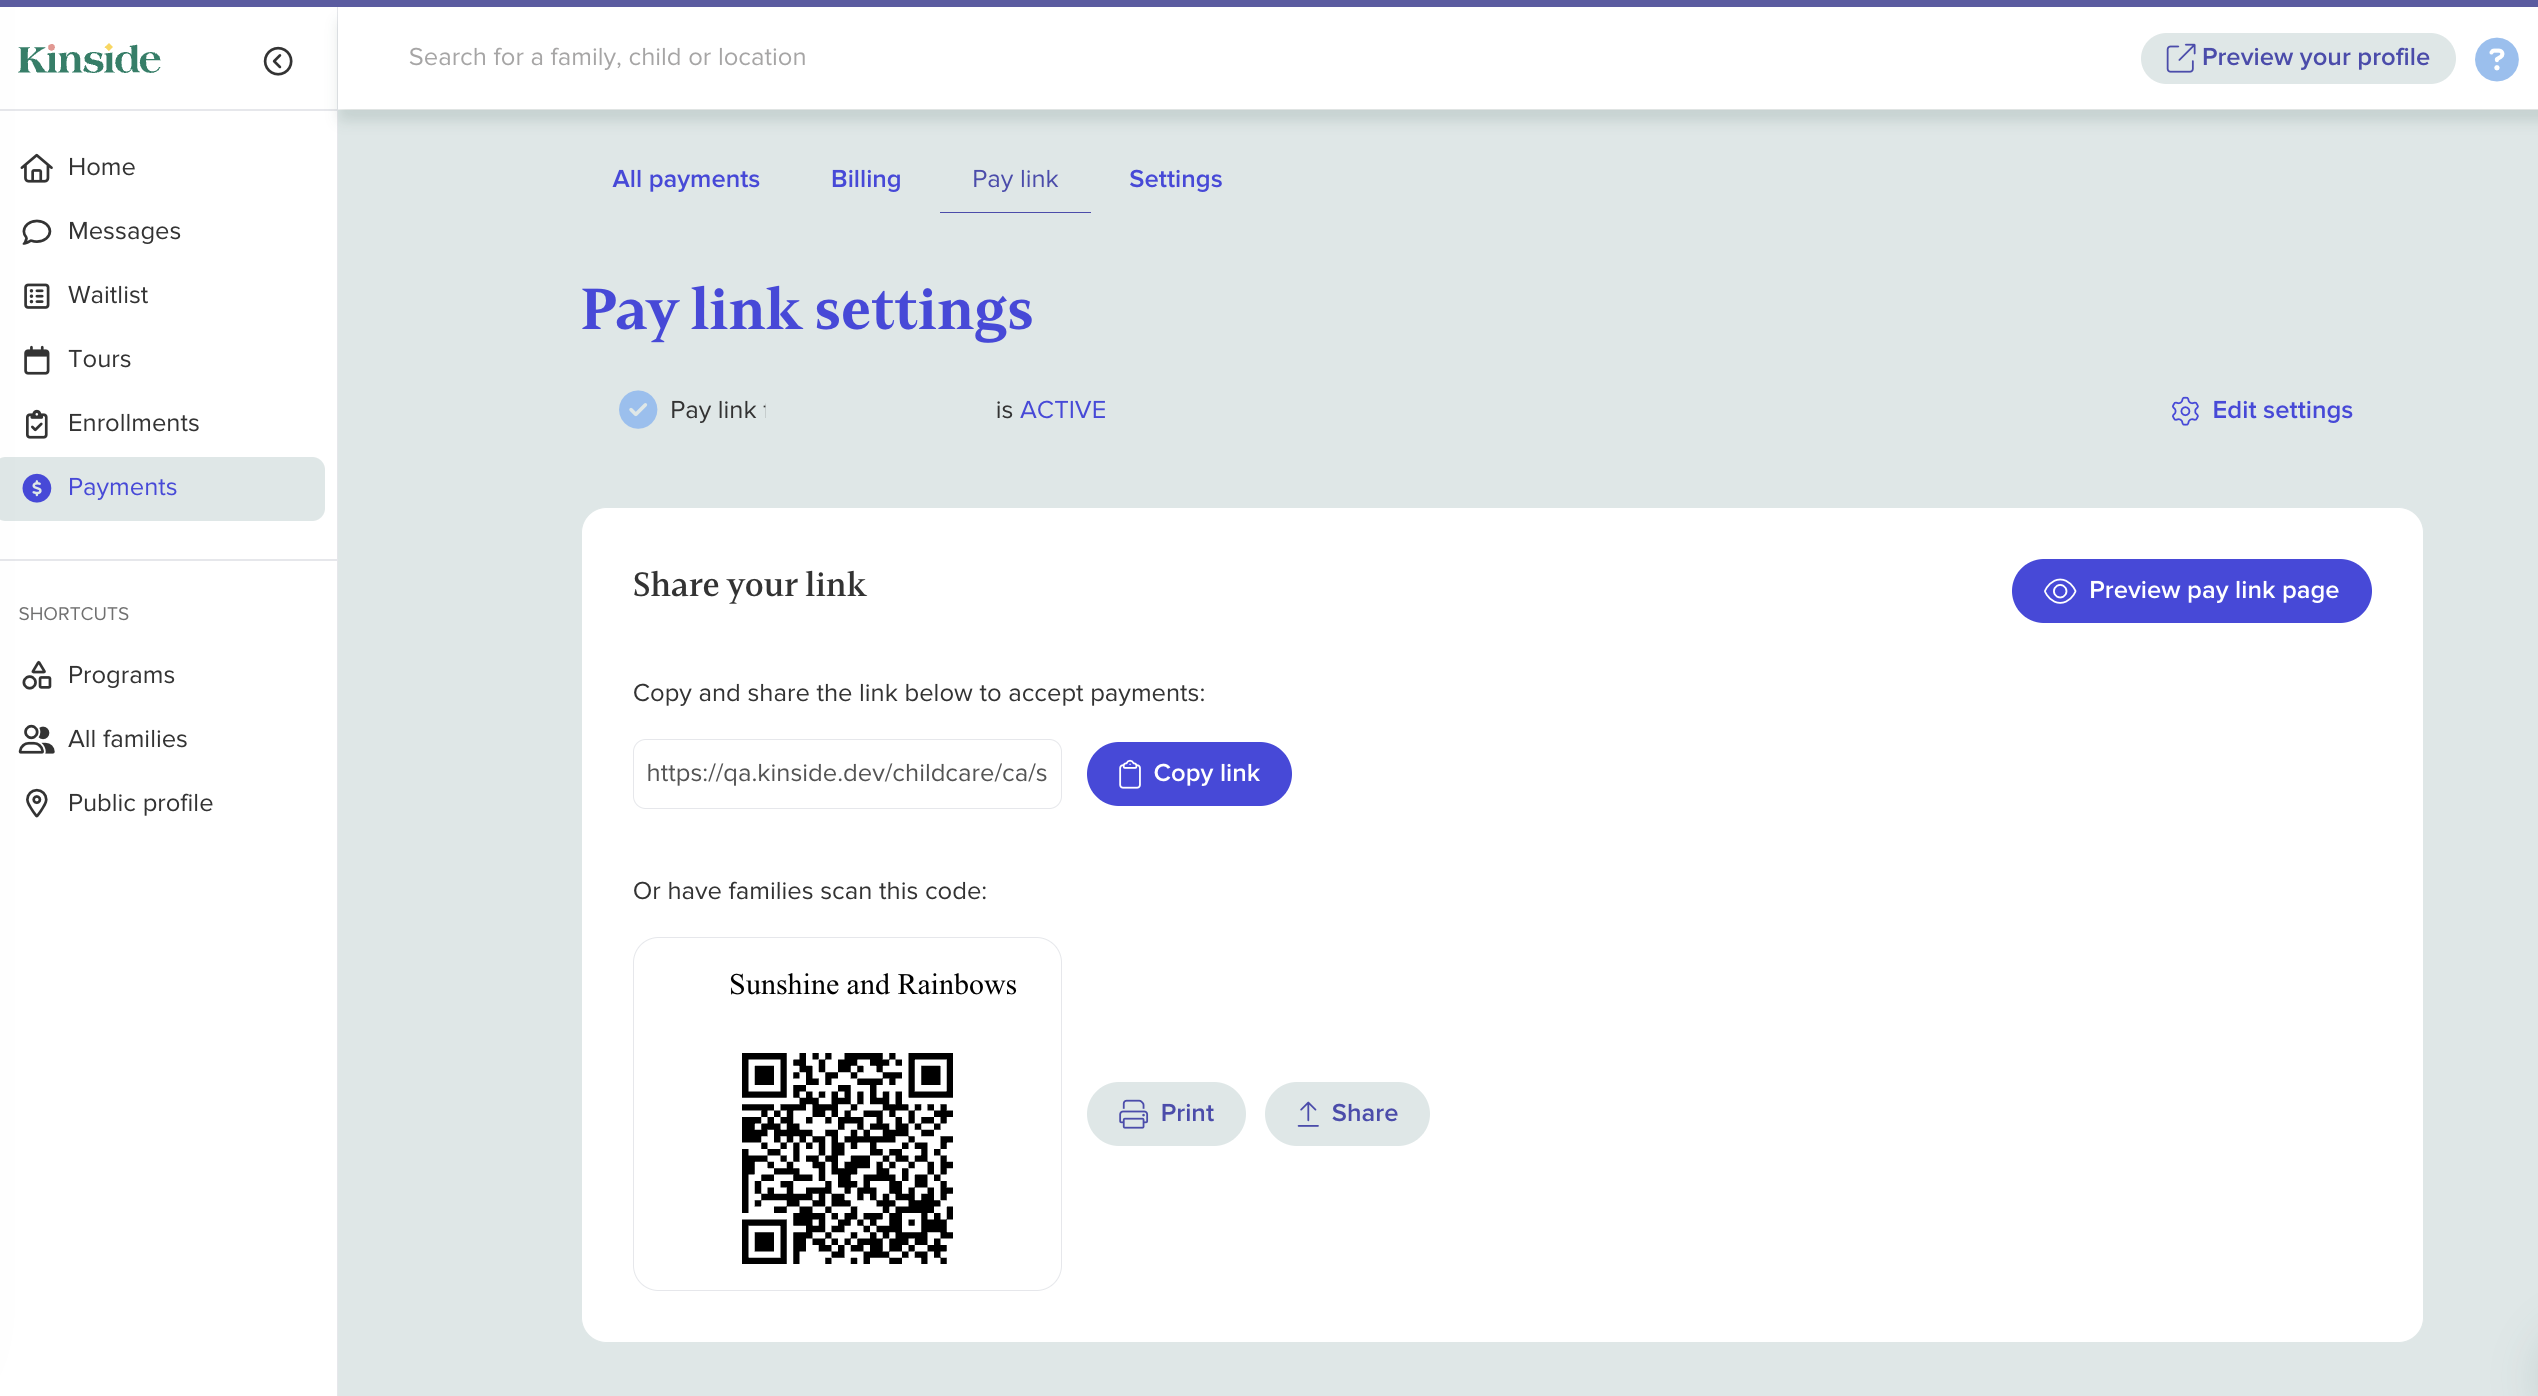Share the QR code
Screen dimensions: 2538x1396
click(1347, 1114)
